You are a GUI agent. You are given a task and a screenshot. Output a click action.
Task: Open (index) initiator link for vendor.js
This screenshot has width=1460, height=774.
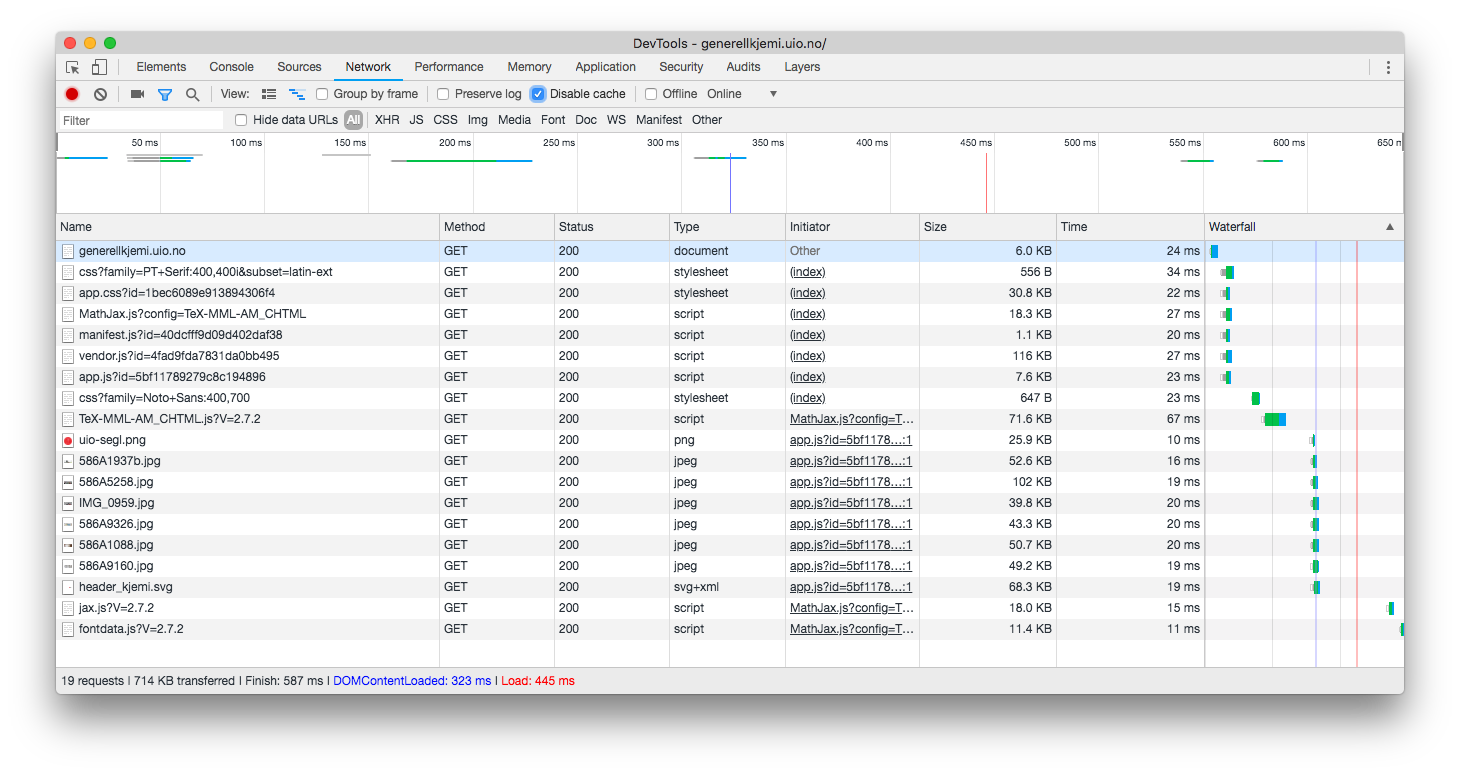[x=807, y=356]
